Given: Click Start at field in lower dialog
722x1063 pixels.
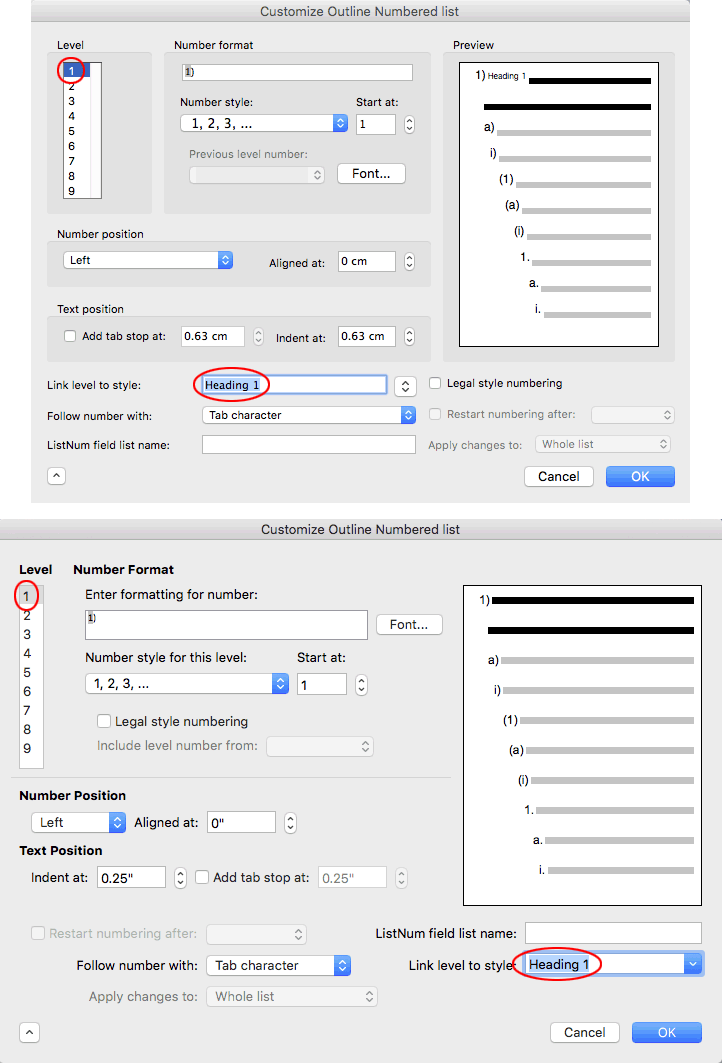Looking at the screenshot, I should [322, 685].
